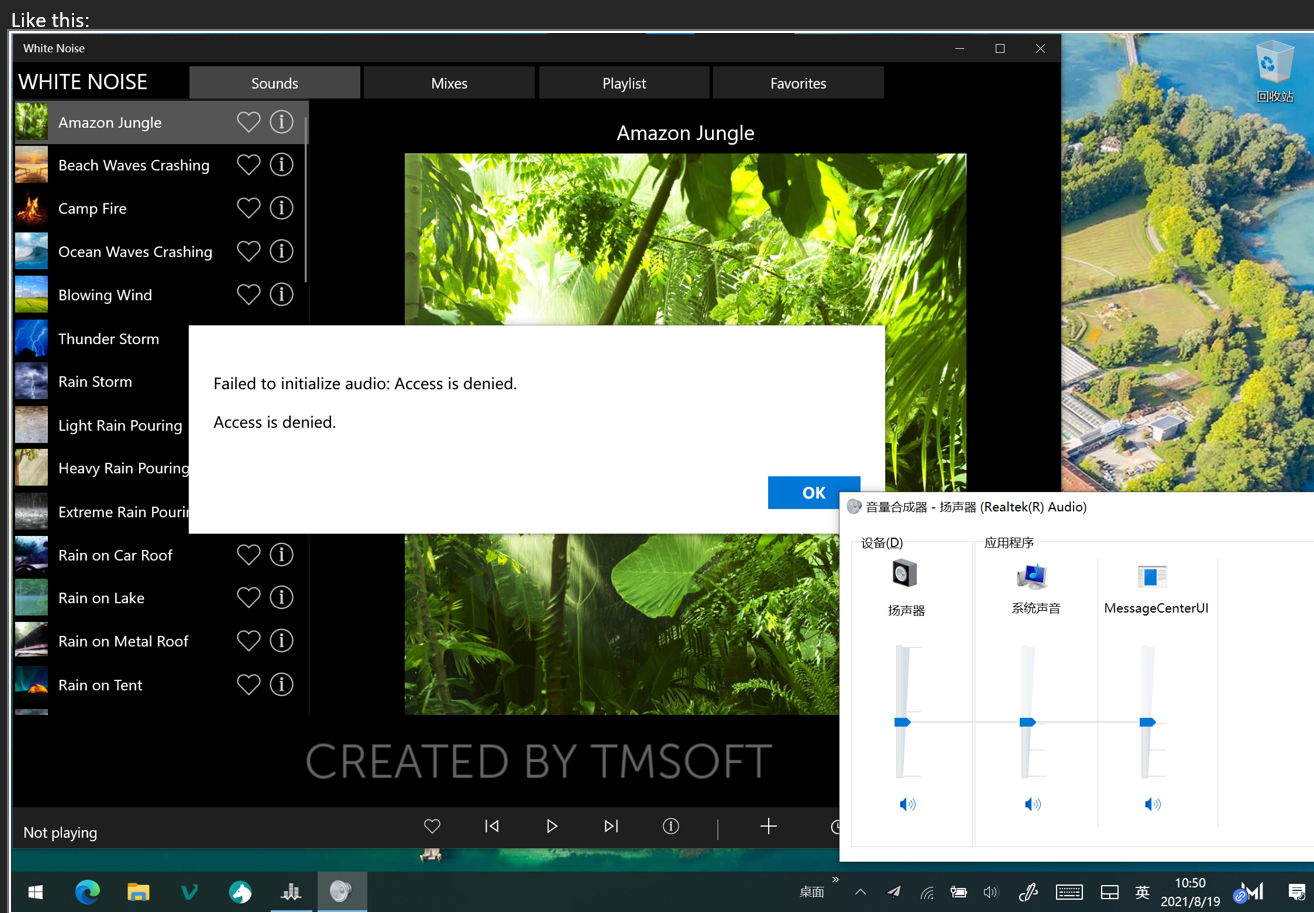Open the 英 input language switcher
Viewport: 1314px width, 913px height.
pyautogui.click(x=1141, y=892)
